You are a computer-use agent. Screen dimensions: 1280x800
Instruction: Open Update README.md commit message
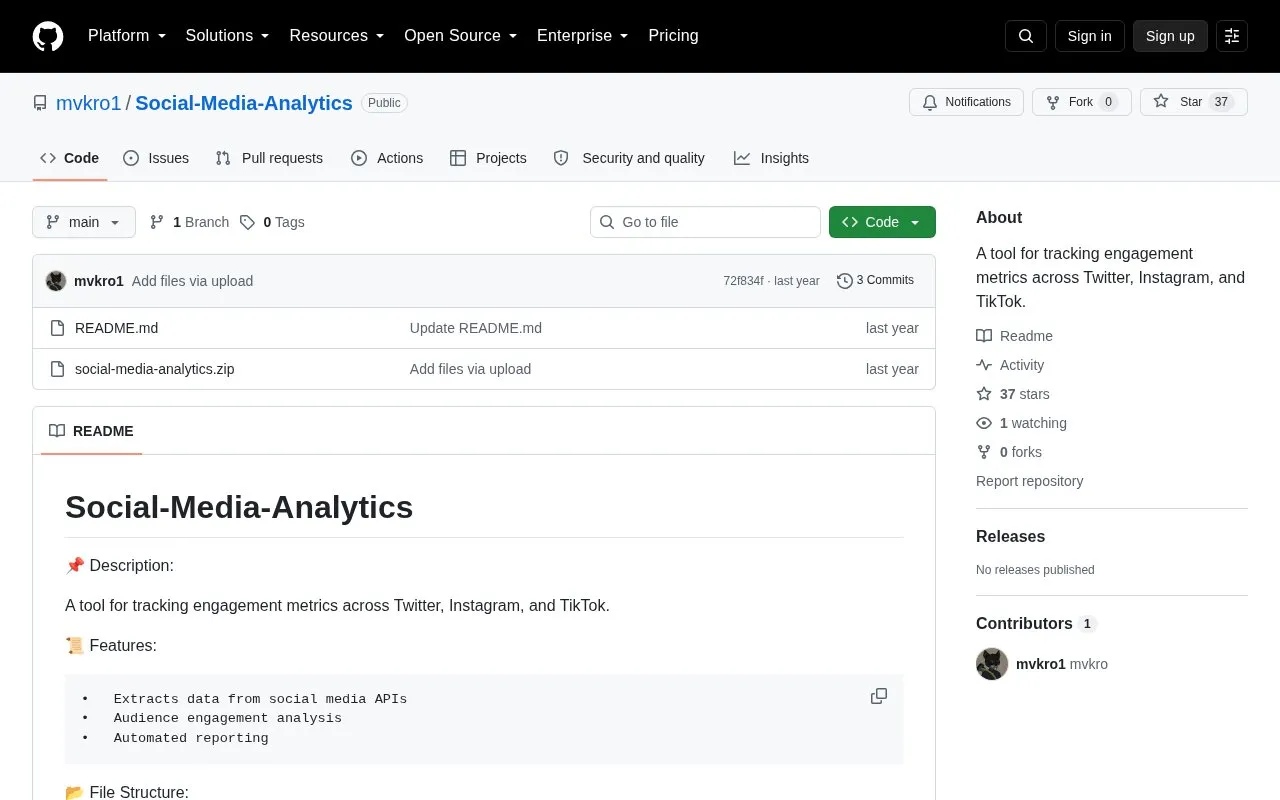[476, 328]
